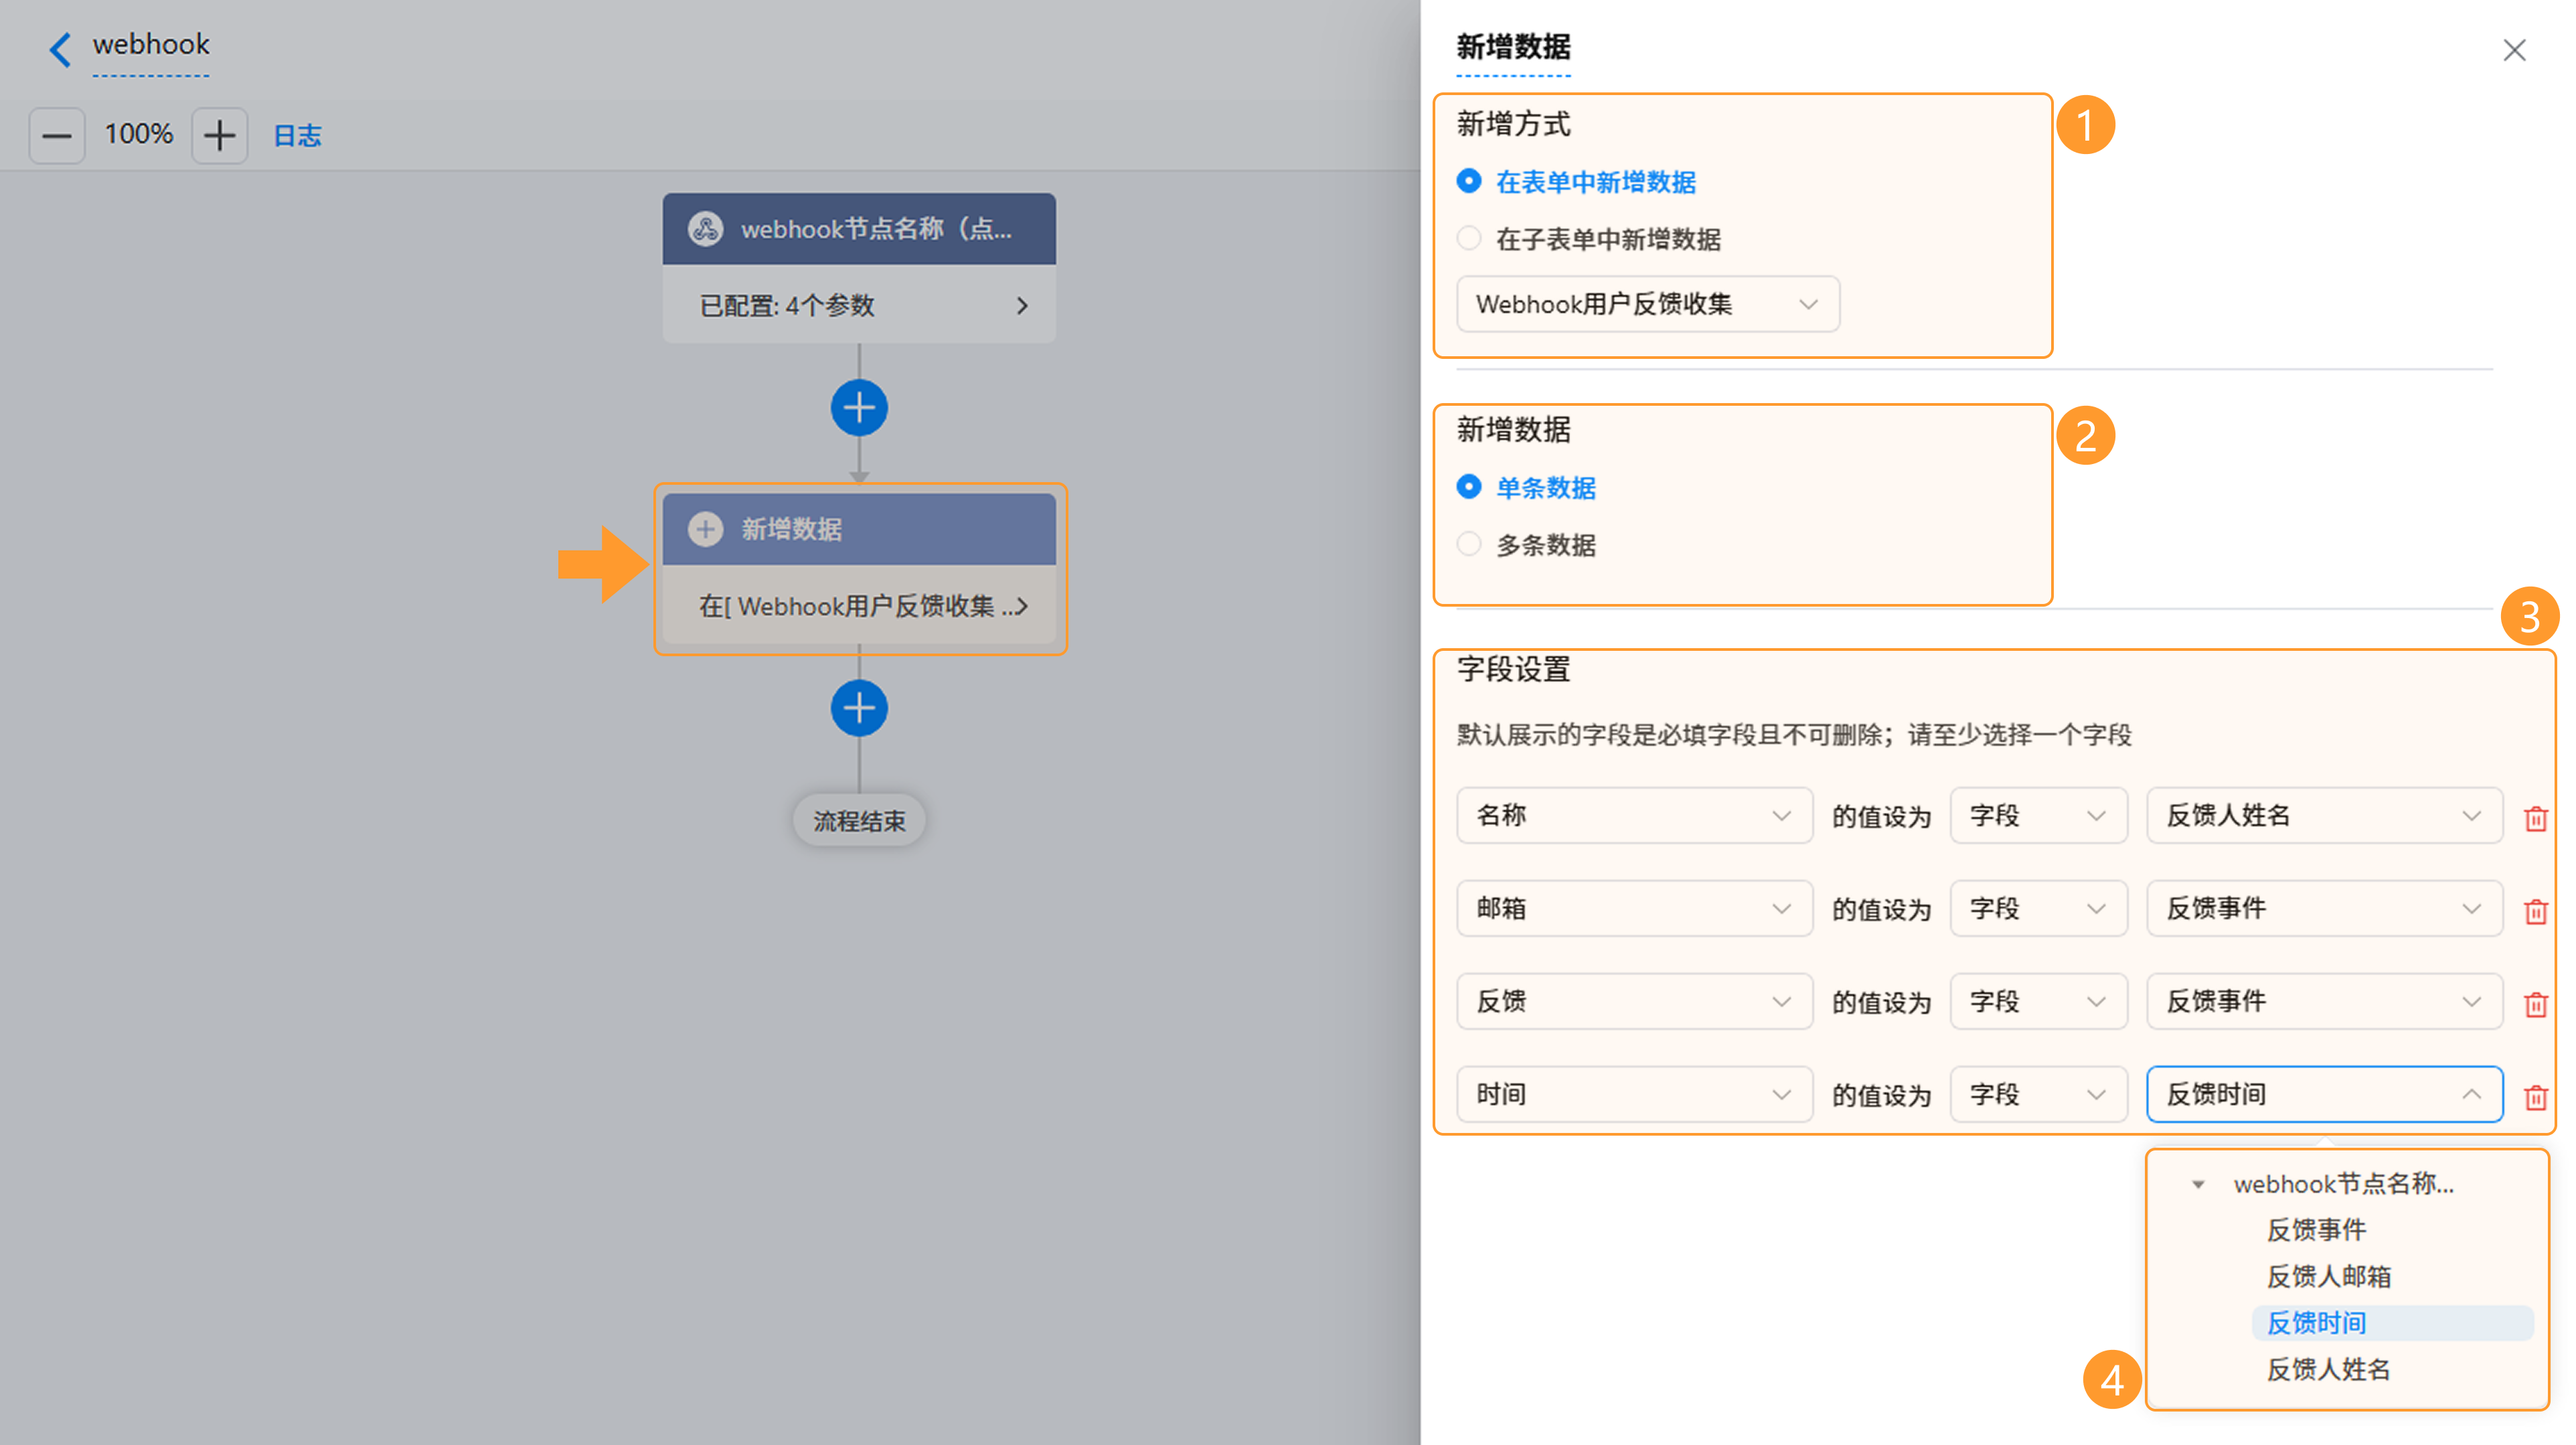
Task: Open the 日志 log link
Action: pos(297,135)
